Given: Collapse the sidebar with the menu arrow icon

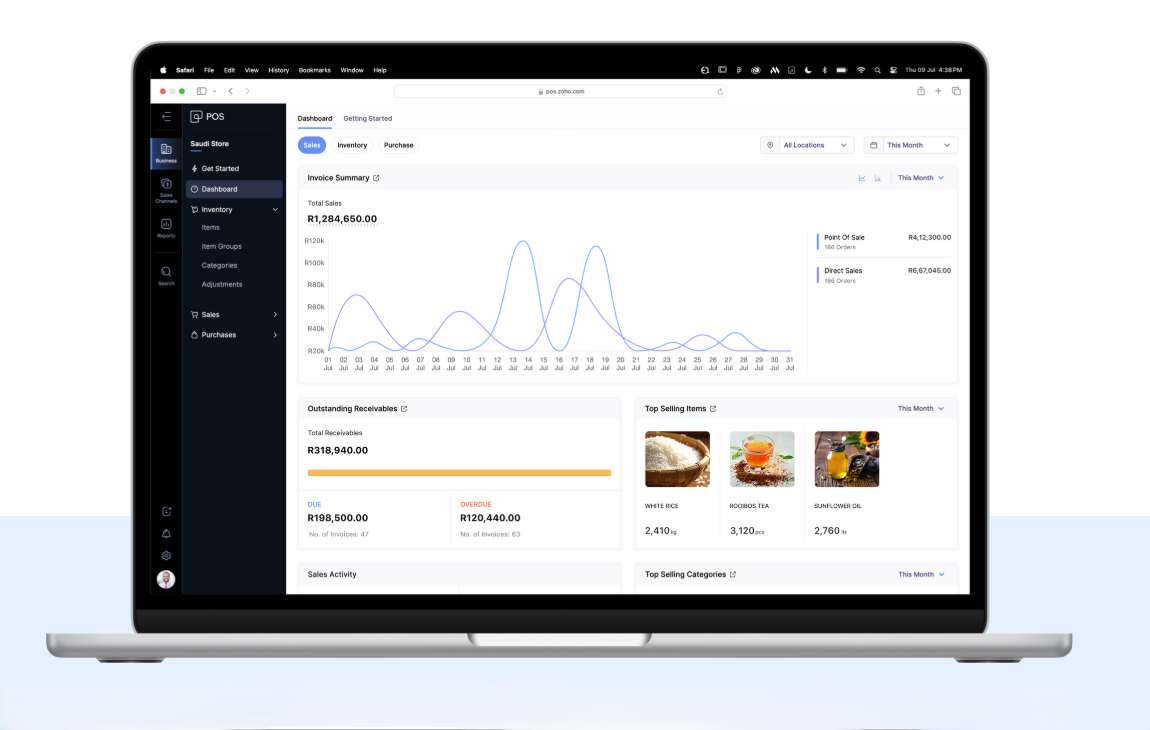Looking at the screenshot, I should (166, 117).
